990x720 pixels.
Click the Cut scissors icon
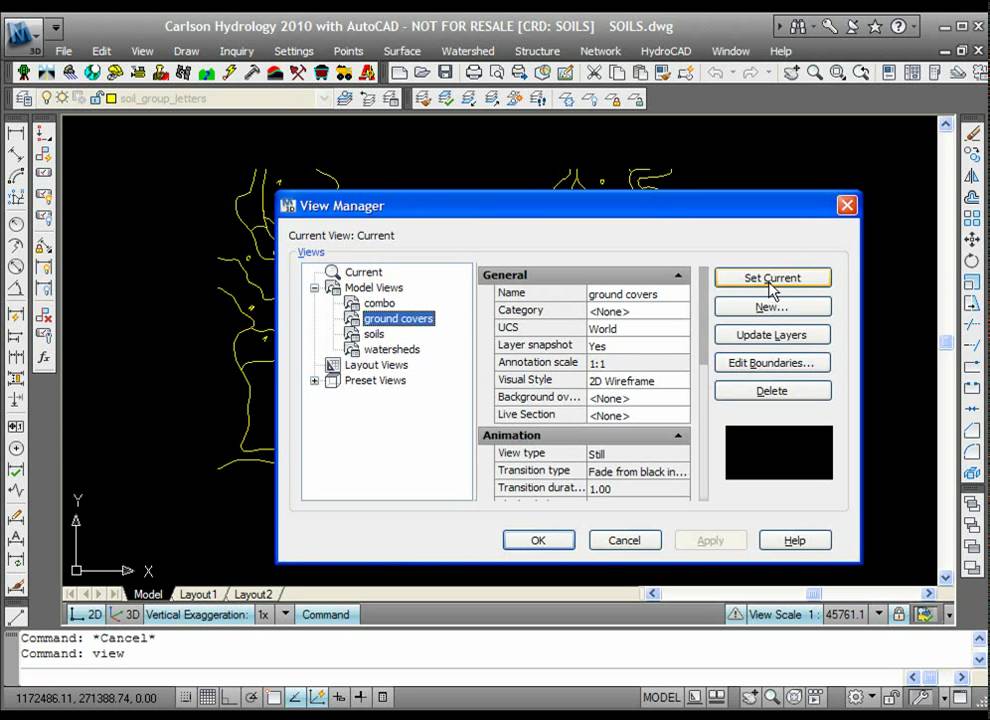click(x=593, y=73)
